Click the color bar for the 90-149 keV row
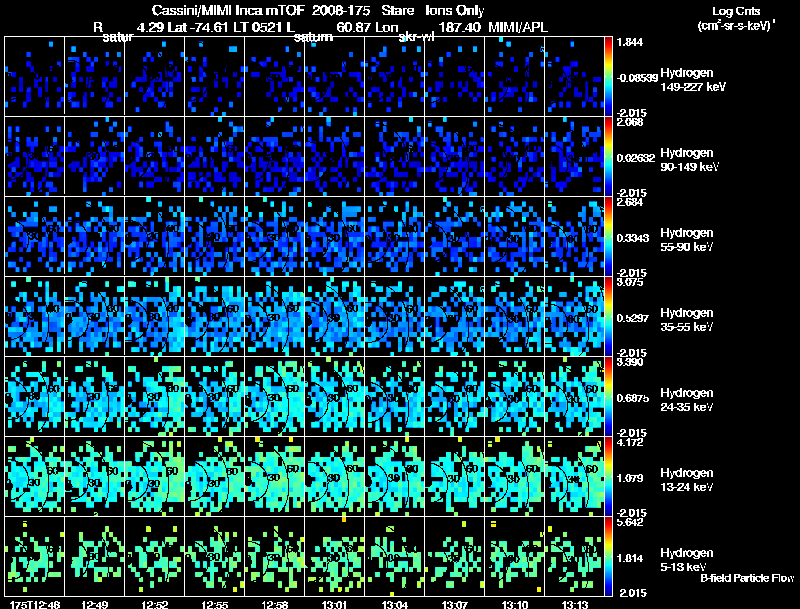Viewport: 800px width, 609px height. tap(608, 156)
